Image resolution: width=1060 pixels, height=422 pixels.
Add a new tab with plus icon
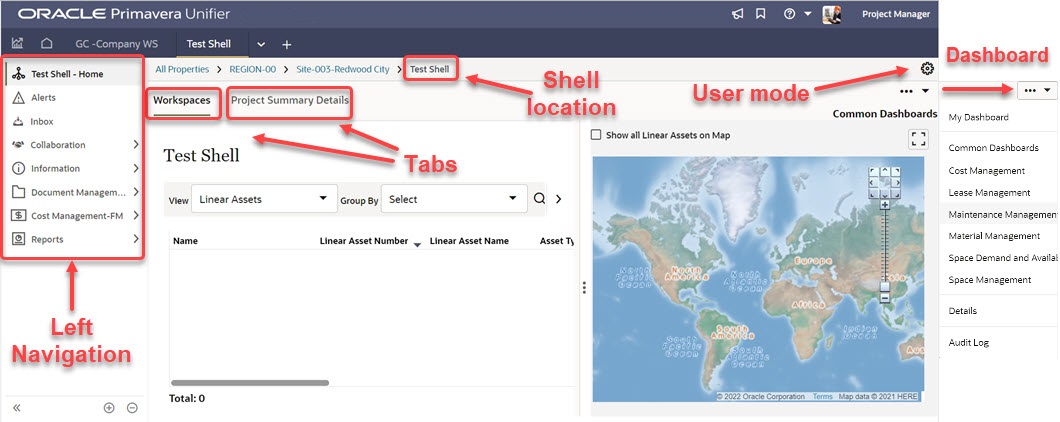tap(287, 45)
